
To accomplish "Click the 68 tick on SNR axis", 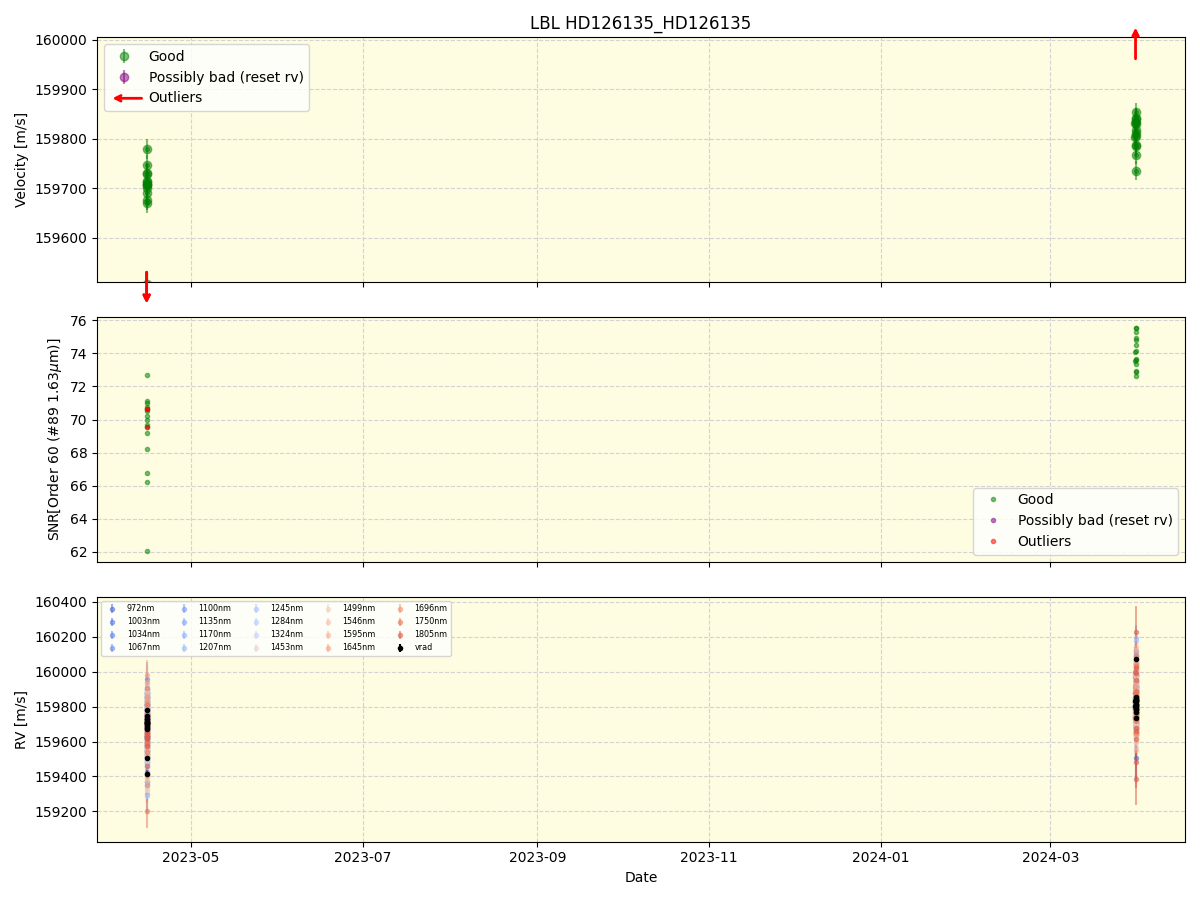I will point(78,453).
